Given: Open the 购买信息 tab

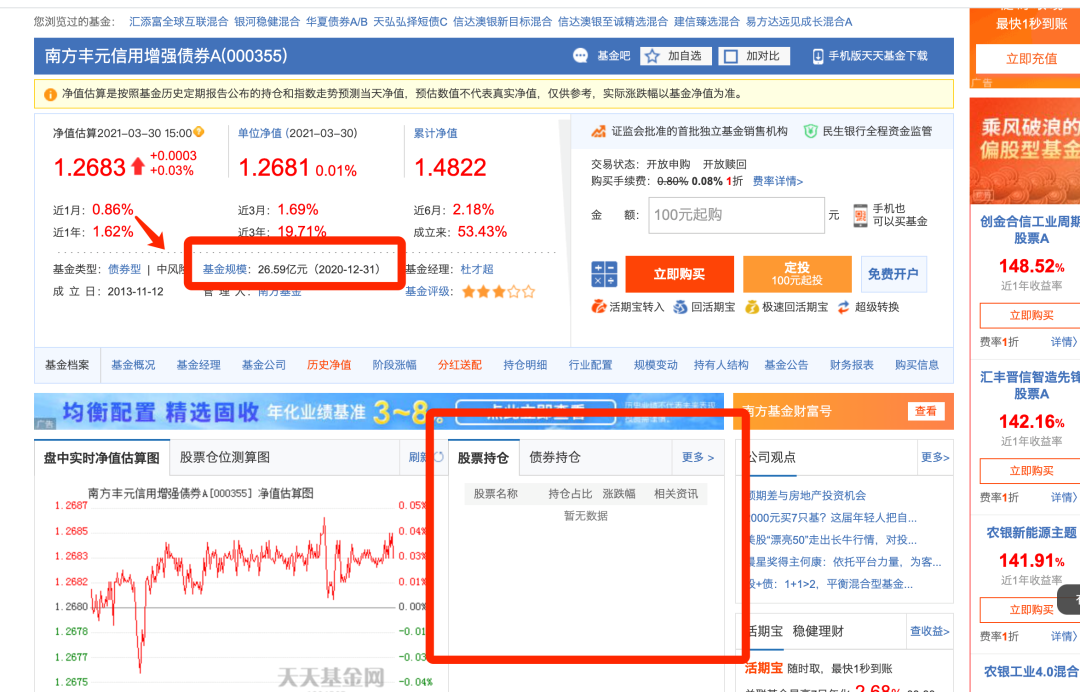Looking at the screenshot, I should click(917, 365).
